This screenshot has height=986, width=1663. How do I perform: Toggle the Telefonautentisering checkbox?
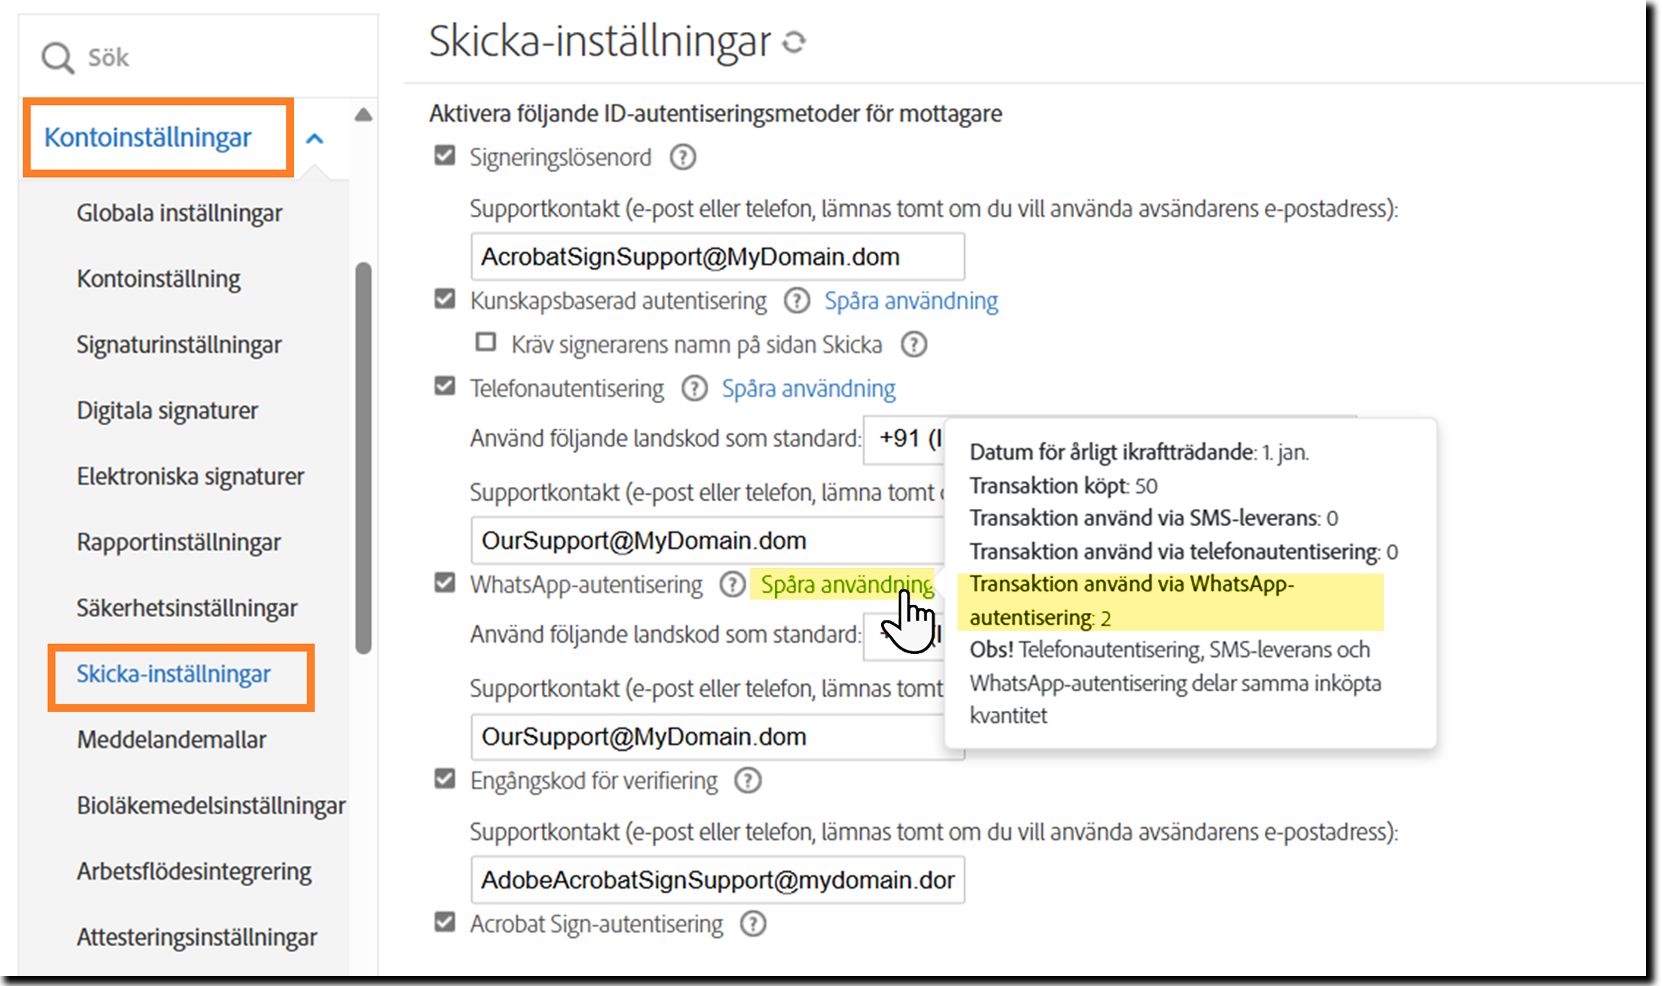point(445,387)
